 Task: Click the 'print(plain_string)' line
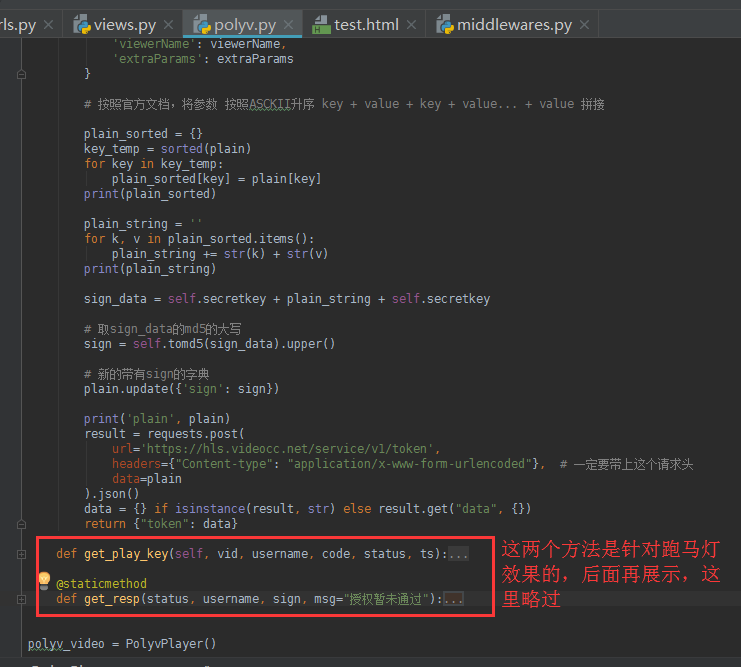pos(150,269)
